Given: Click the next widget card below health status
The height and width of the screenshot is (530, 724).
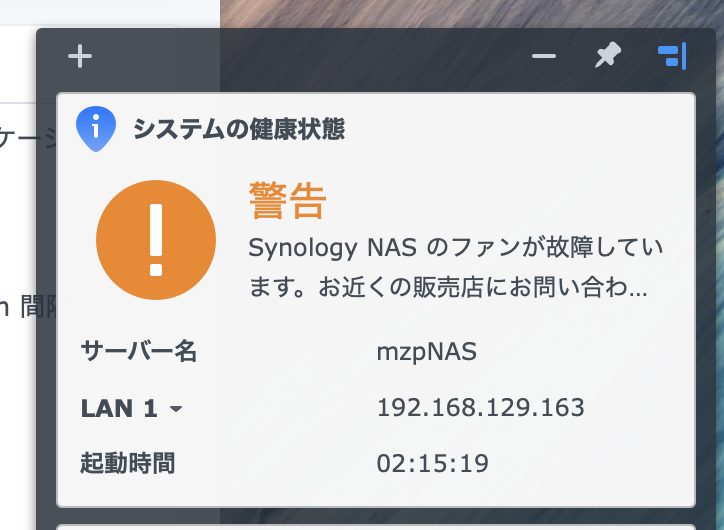Looking at the screenshot, I should pyautogui.click(x=376, y=527).
